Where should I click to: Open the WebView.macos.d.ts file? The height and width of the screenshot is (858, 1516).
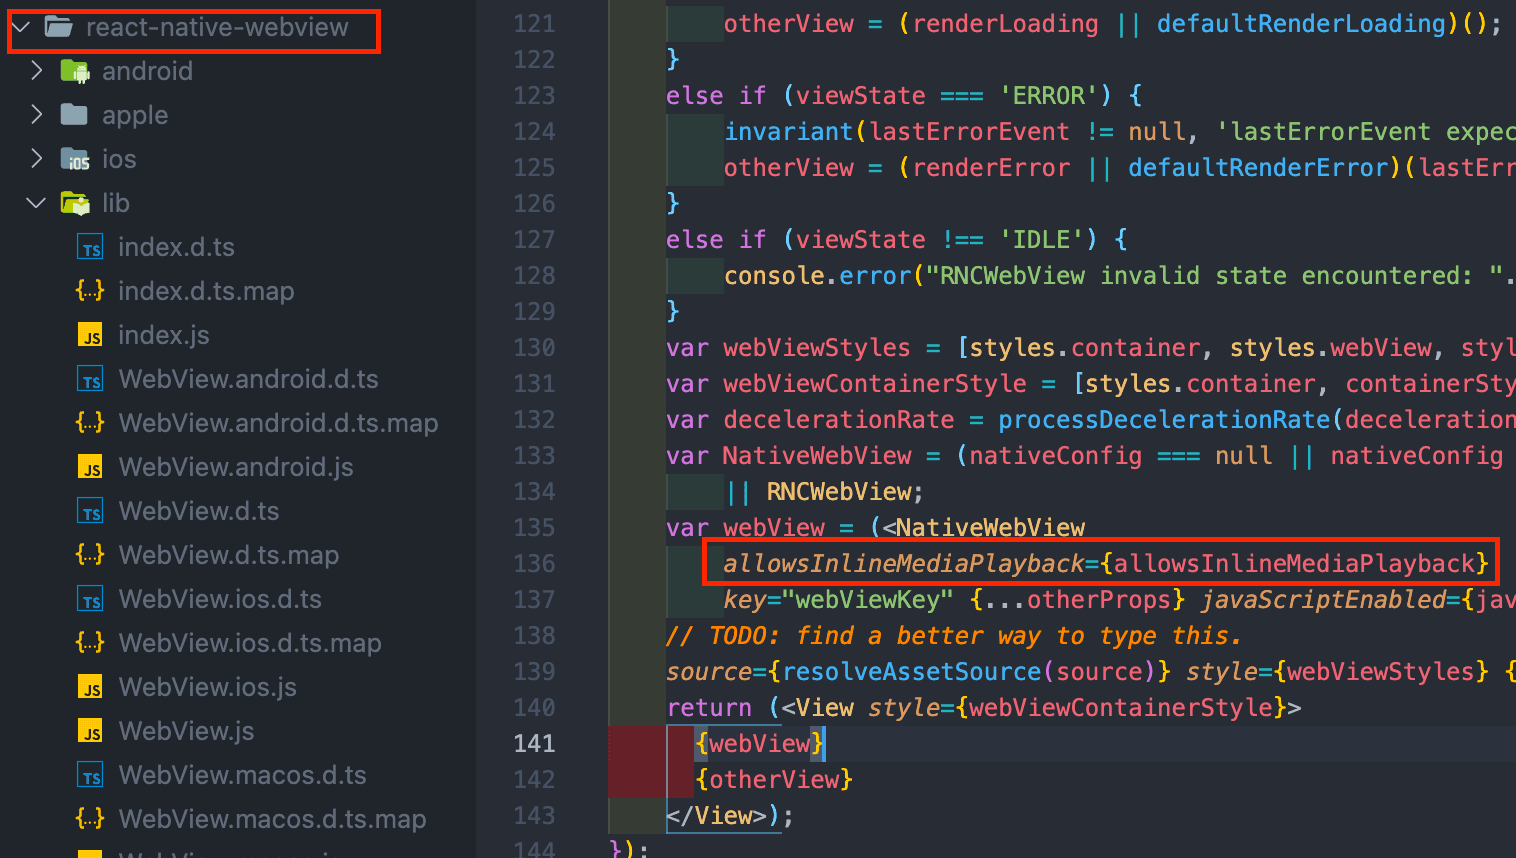[x=242, y=775]
